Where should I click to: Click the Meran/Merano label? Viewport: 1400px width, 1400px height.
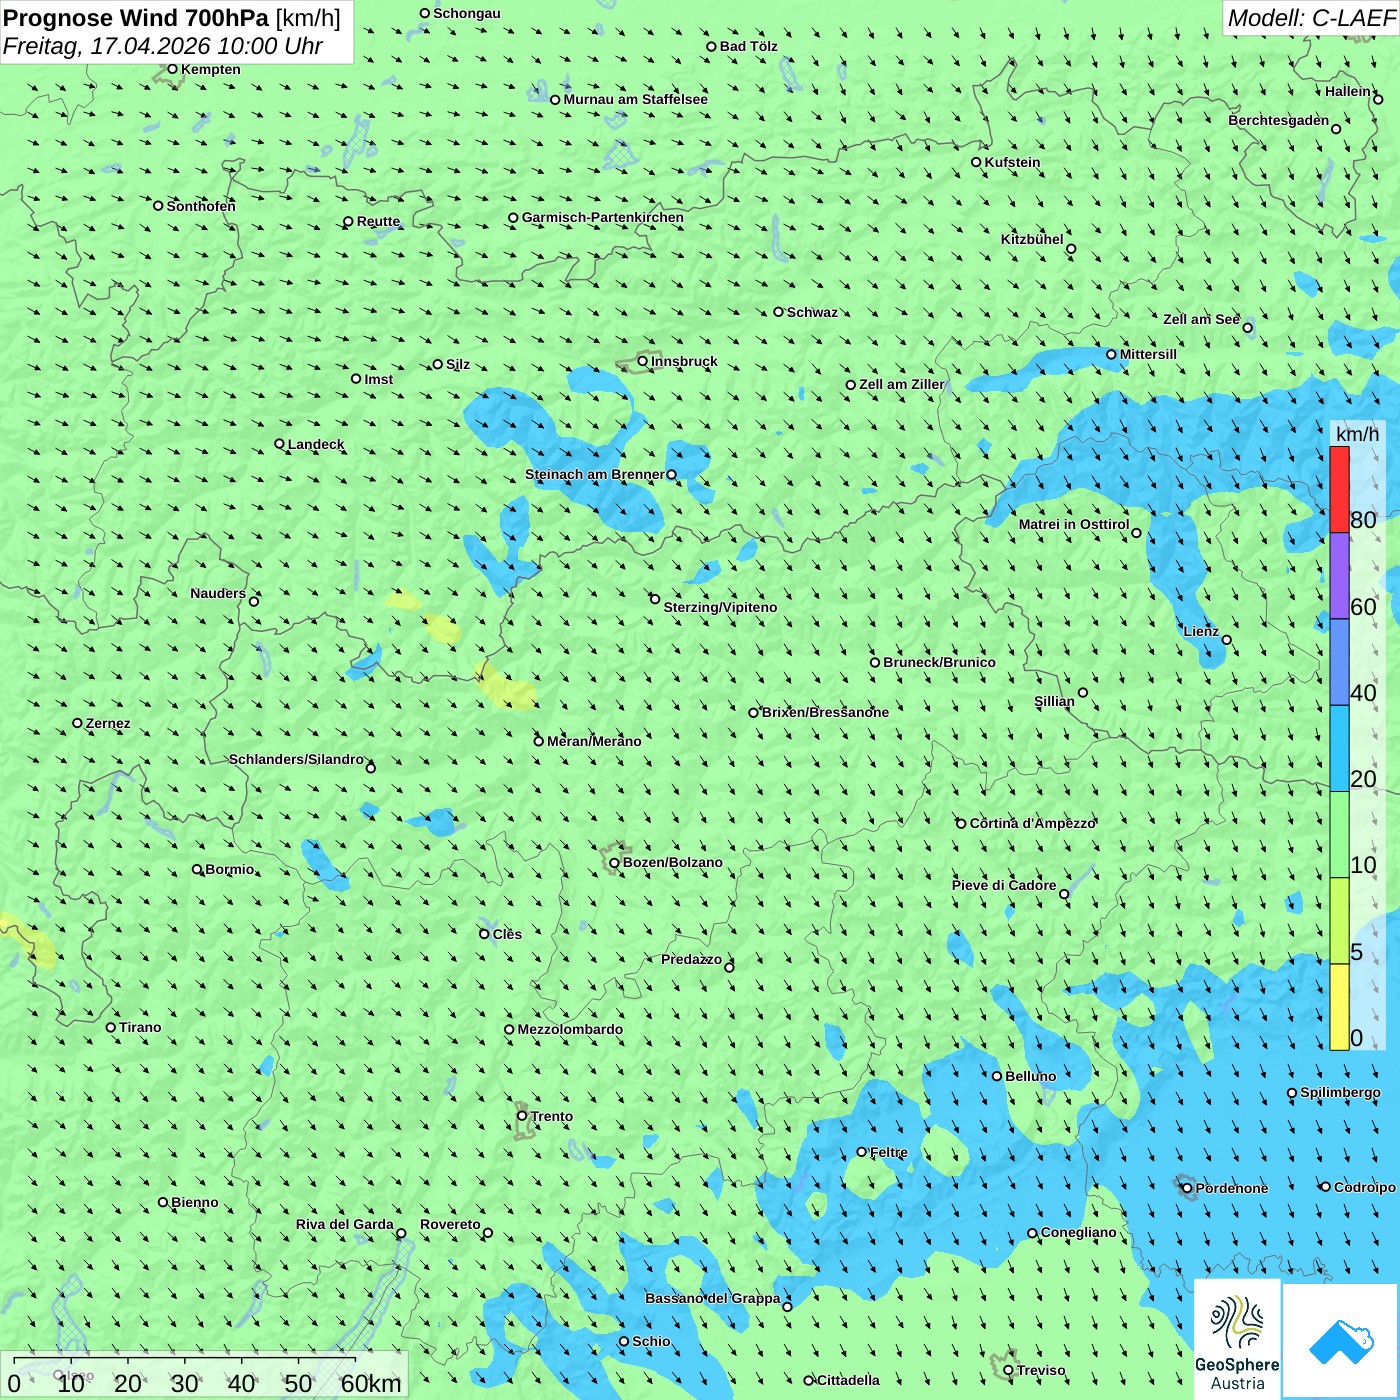coord(594,741)
